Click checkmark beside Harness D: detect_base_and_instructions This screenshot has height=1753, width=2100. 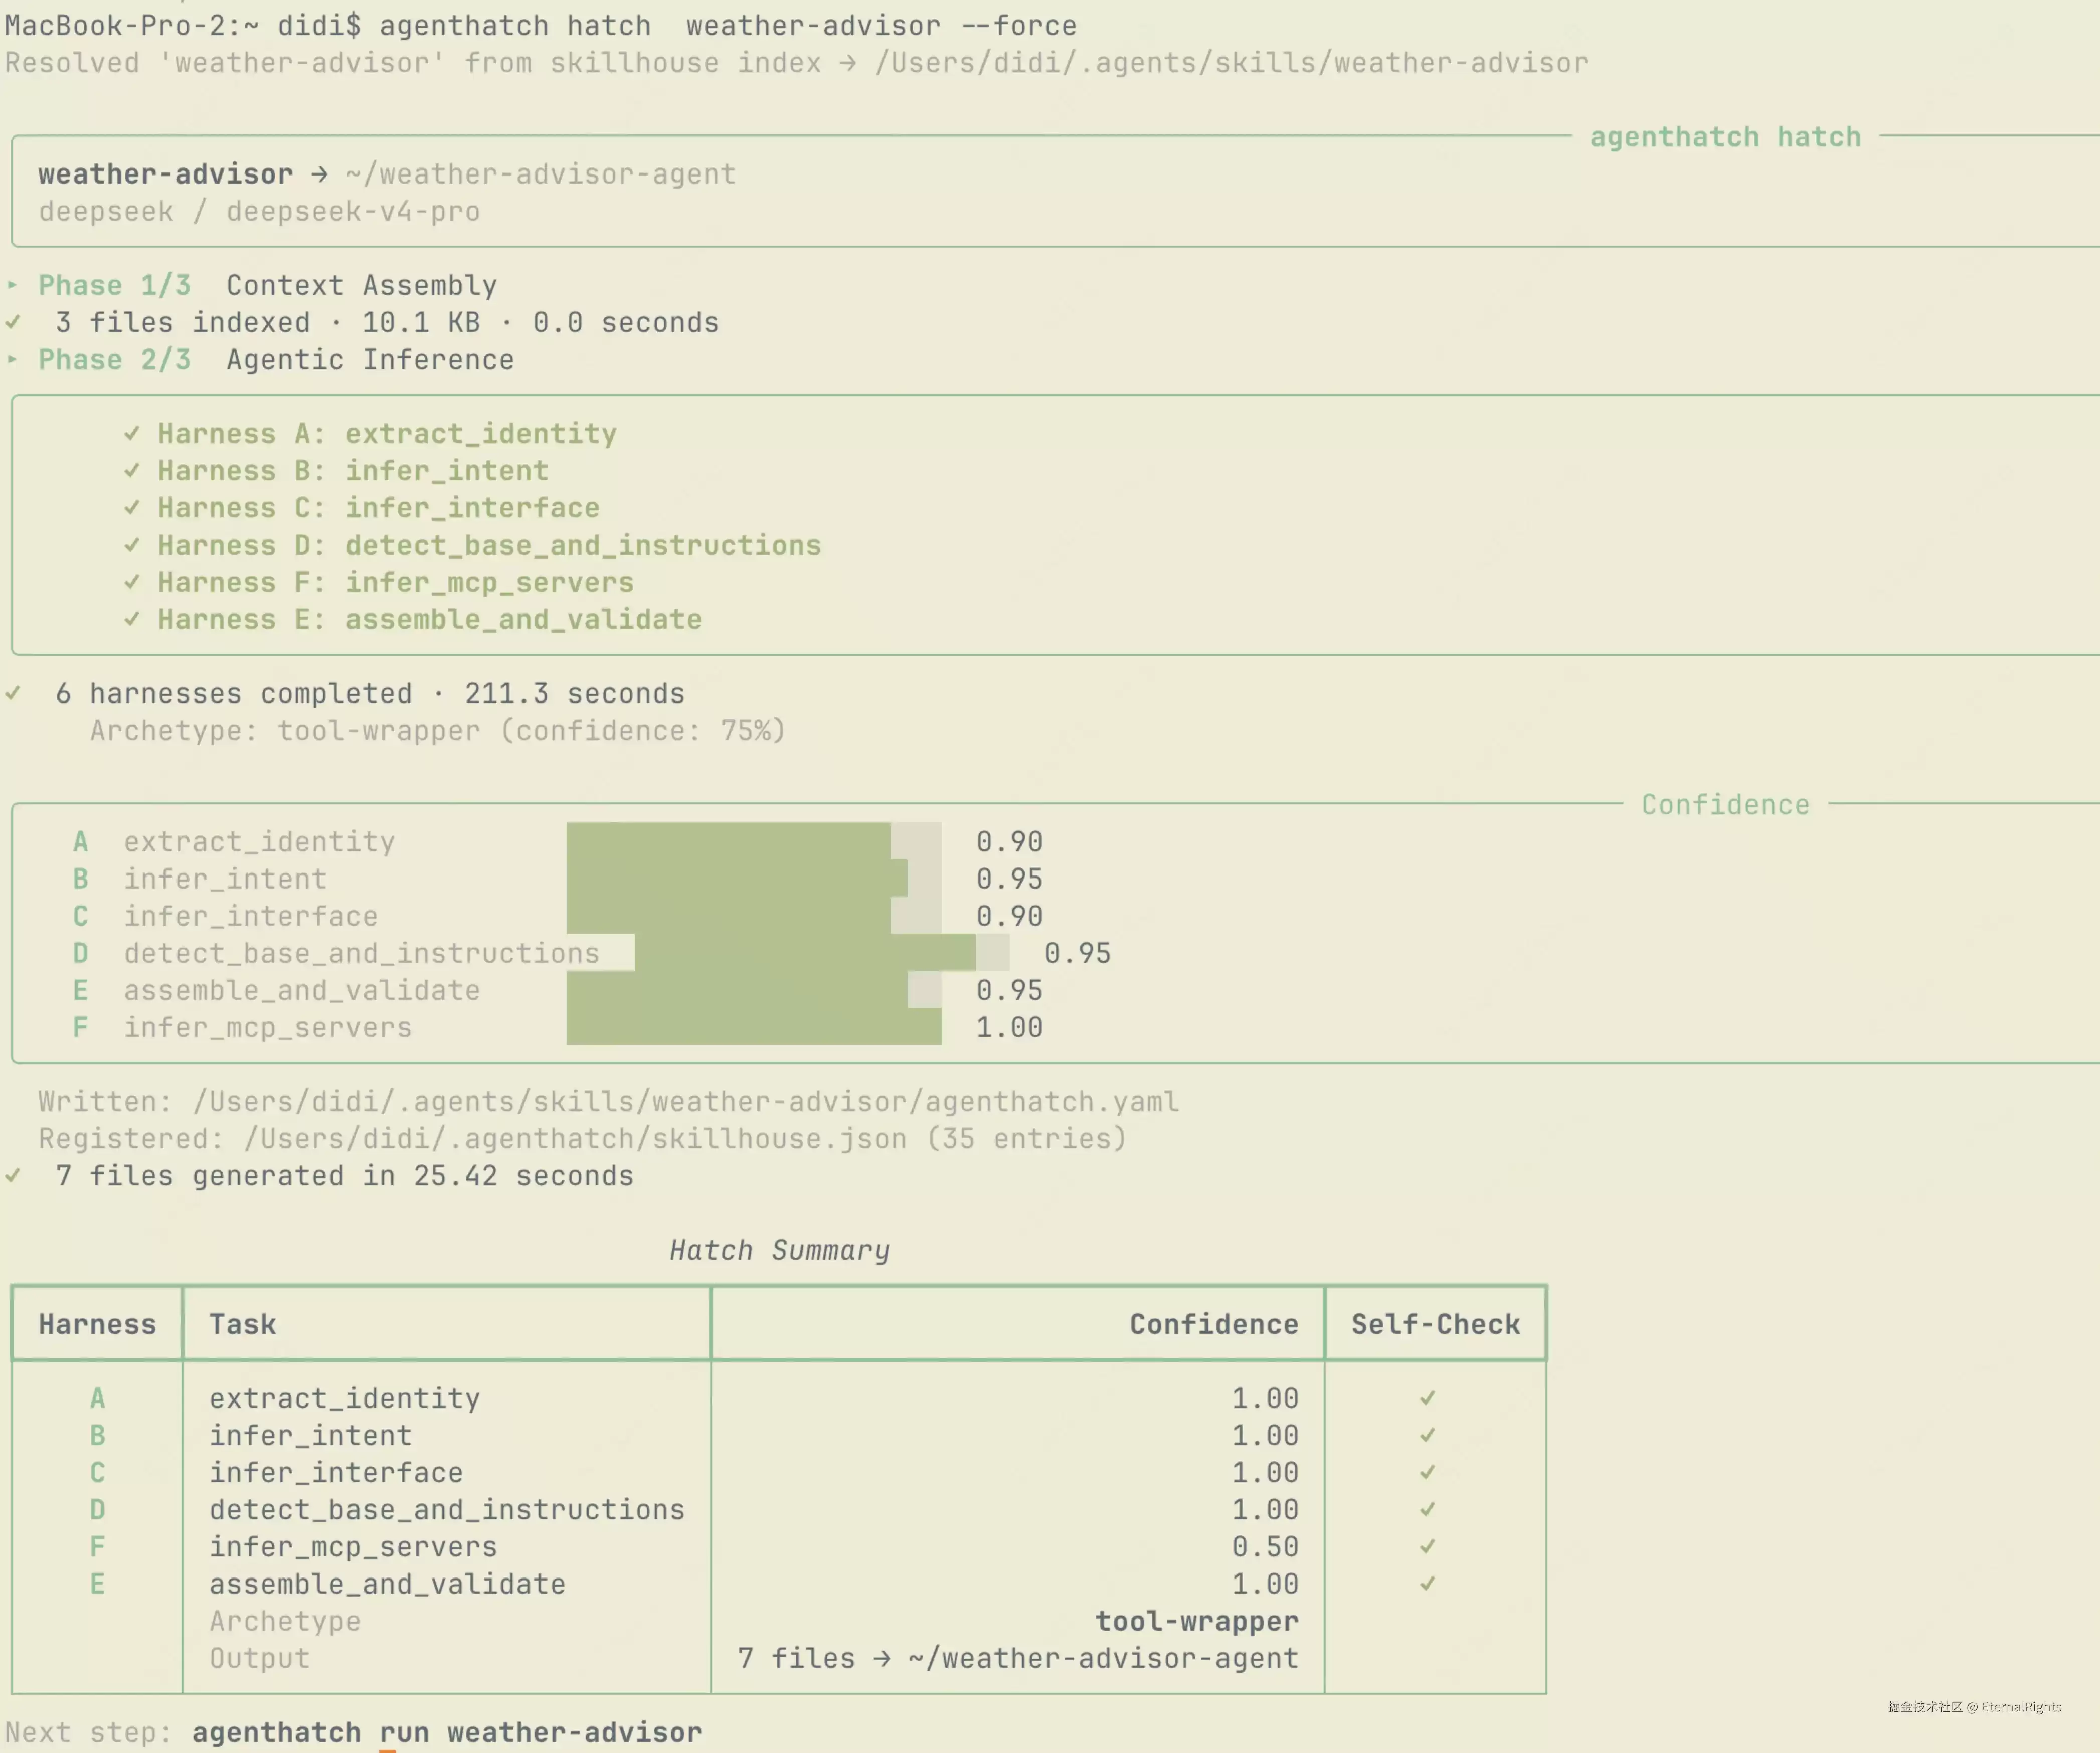[132, 545]
